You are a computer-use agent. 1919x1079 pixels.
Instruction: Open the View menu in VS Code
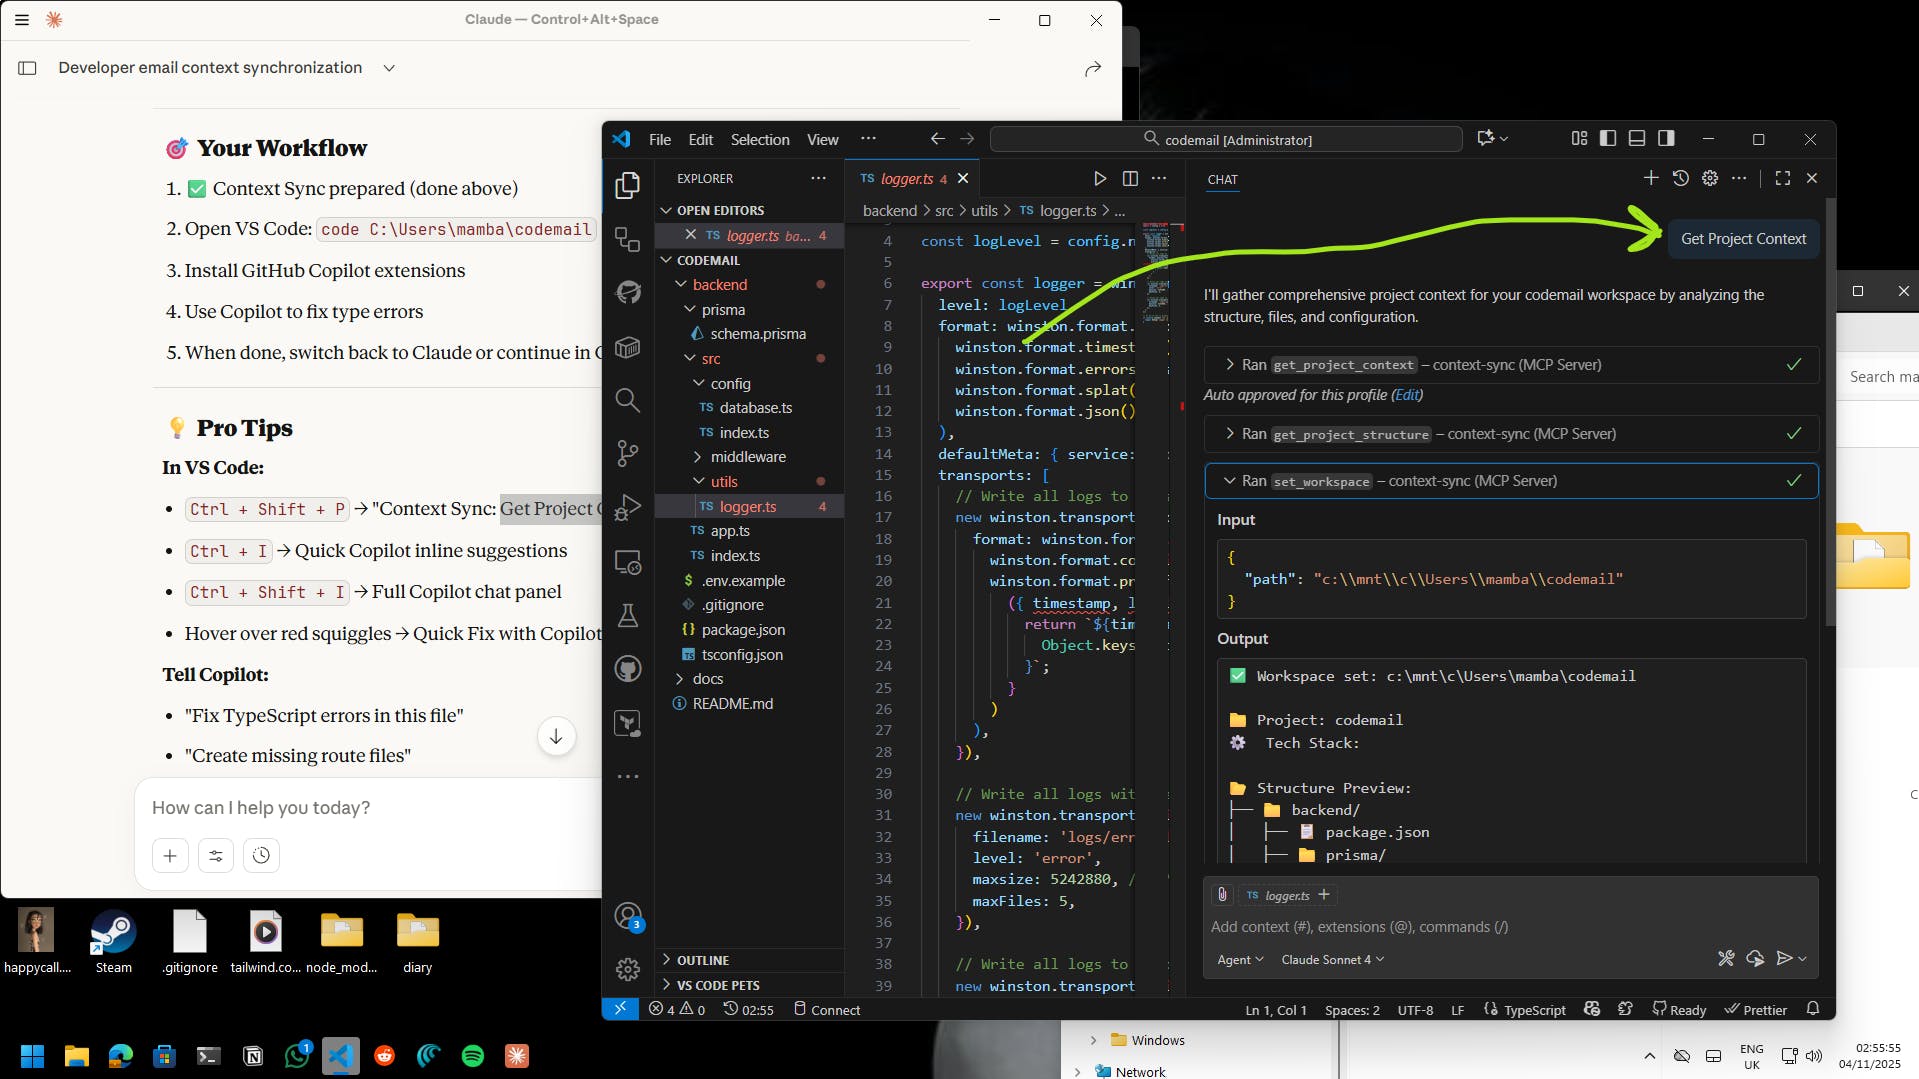(822, 139)
